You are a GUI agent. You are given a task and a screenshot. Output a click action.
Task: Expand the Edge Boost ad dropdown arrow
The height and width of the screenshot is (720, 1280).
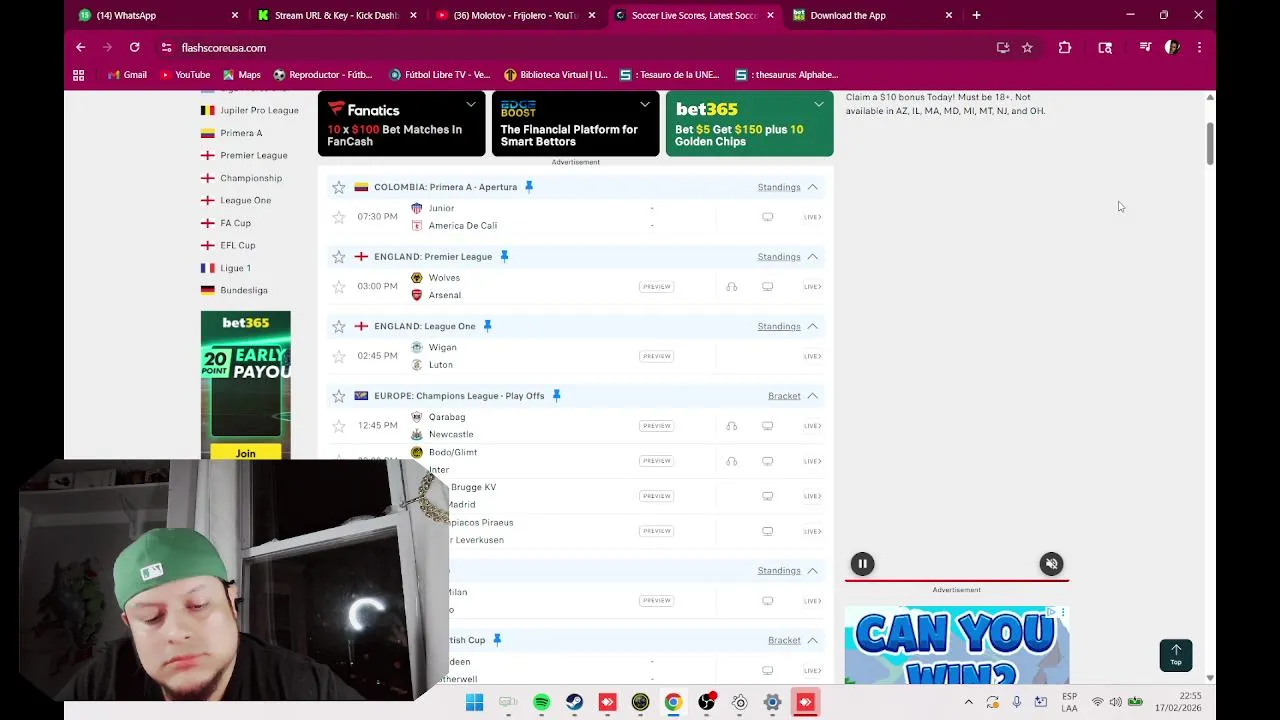coord(645,104)
